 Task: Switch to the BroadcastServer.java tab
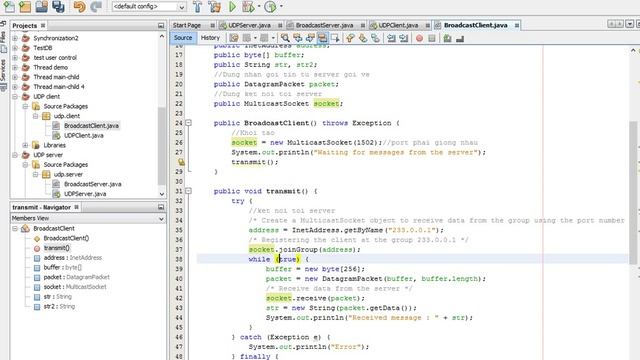(x=324, y=25)
